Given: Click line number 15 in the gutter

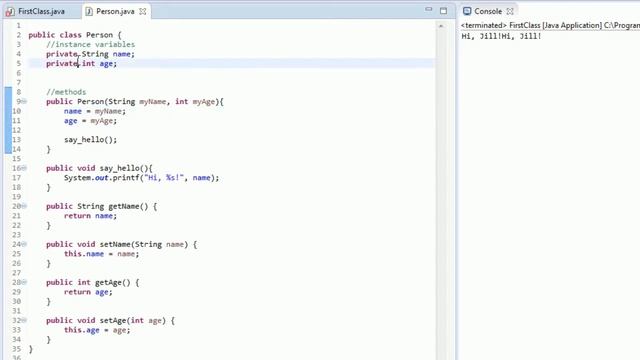Looking at the screenshot, I should [x=16, y=158].
